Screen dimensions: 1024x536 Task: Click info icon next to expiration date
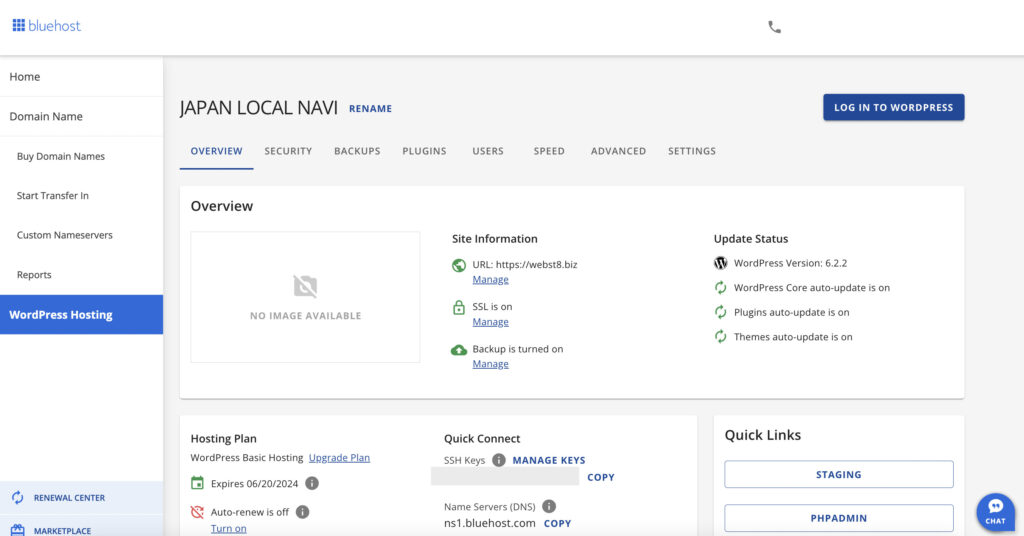312,483
